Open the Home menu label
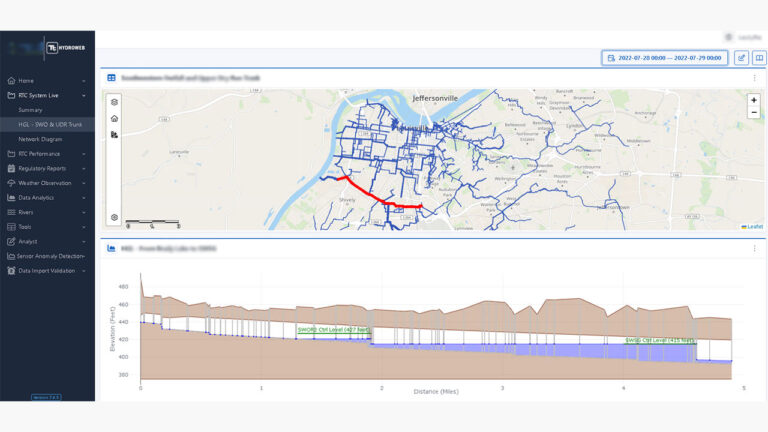Viewport: 768px width, 432px height. click(x=26, y=80)
